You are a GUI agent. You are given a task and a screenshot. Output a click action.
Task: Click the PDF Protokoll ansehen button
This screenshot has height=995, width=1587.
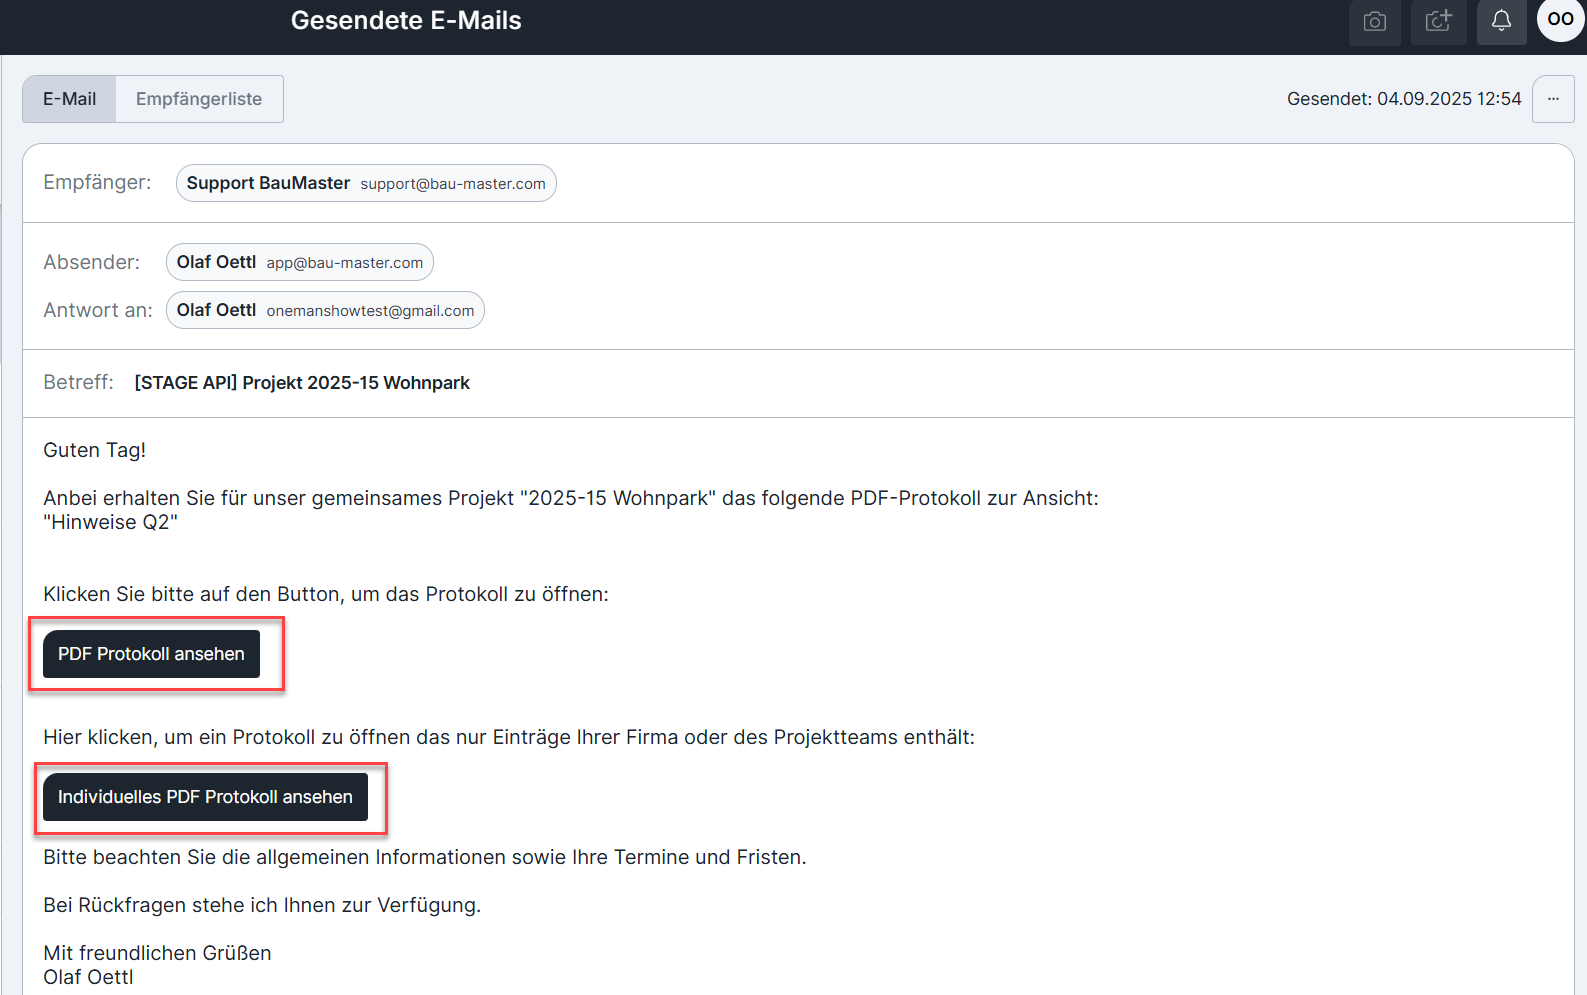151,654
